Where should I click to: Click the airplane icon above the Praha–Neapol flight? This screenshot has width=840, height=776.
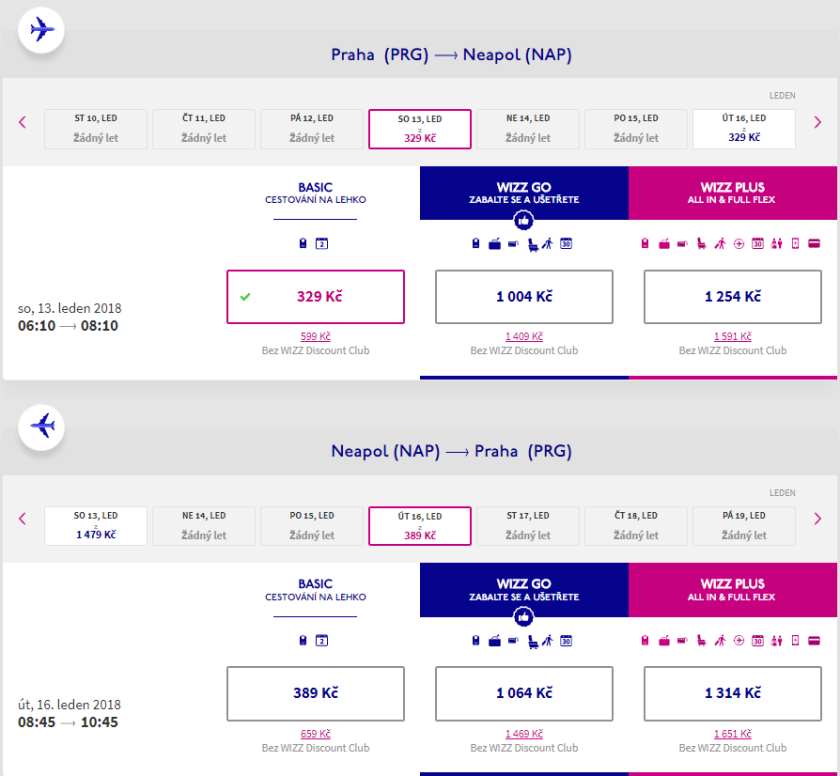42,30
